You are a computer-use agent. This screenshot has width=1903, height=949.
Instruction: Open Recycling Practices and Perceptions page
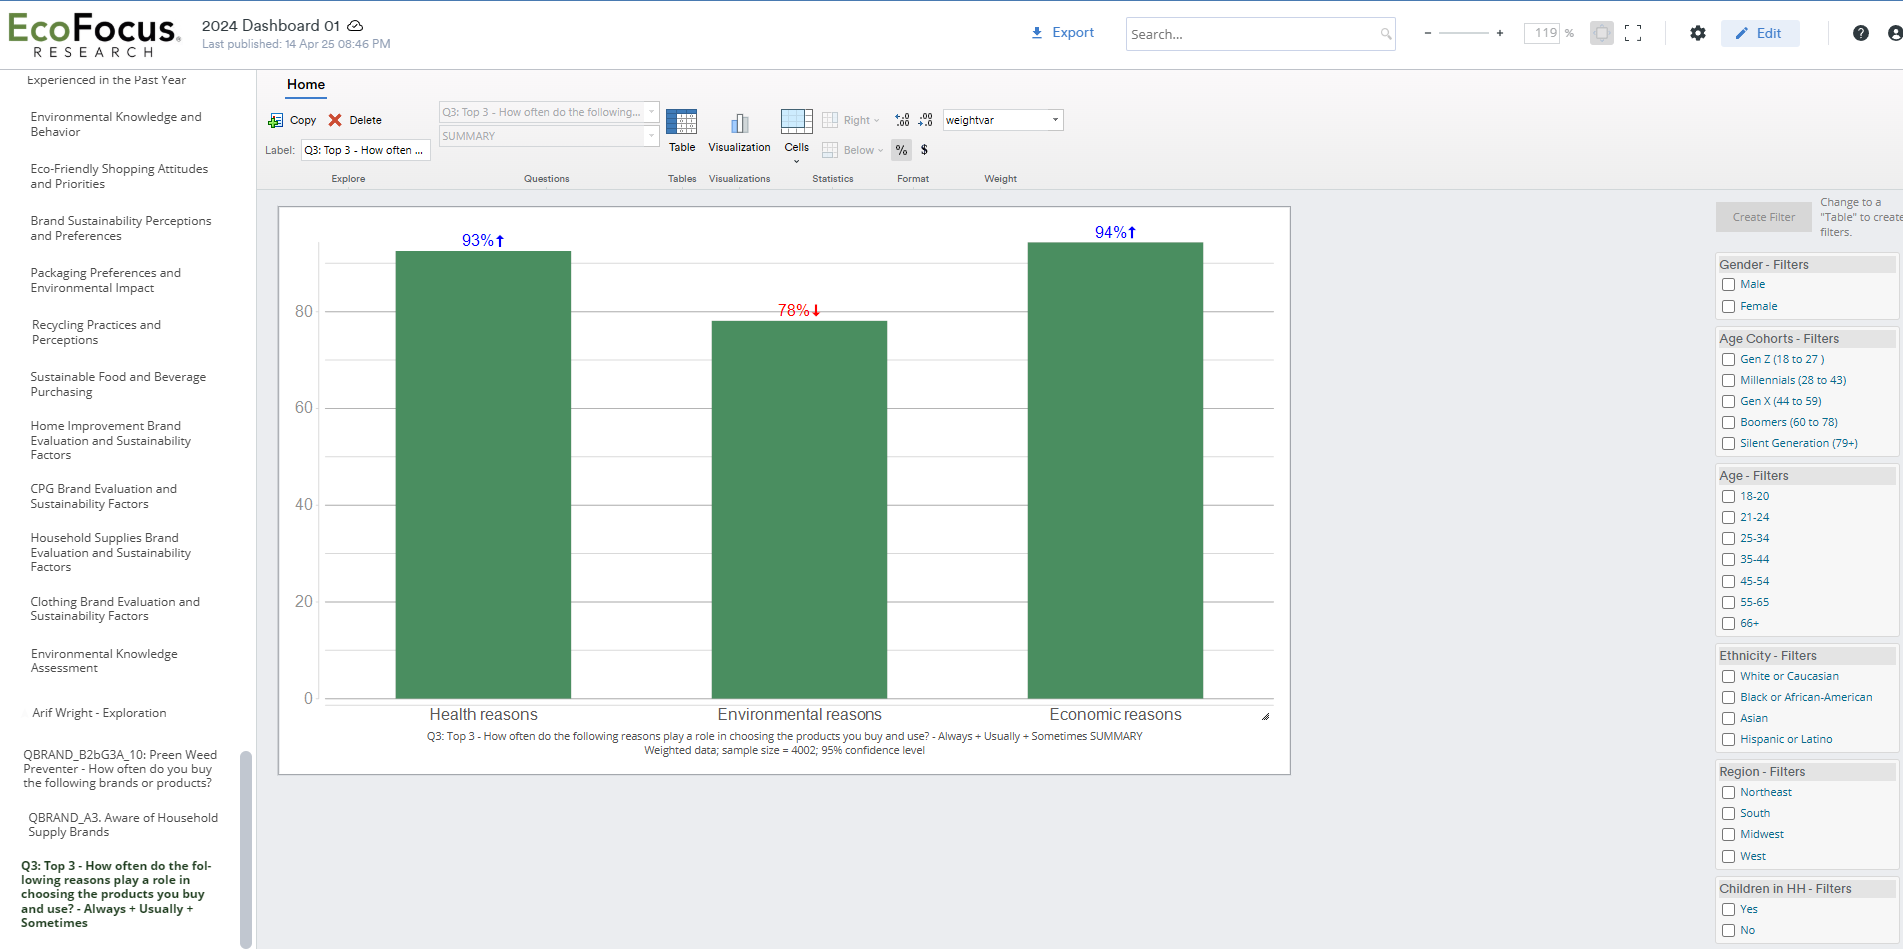[x=96, y=332]
